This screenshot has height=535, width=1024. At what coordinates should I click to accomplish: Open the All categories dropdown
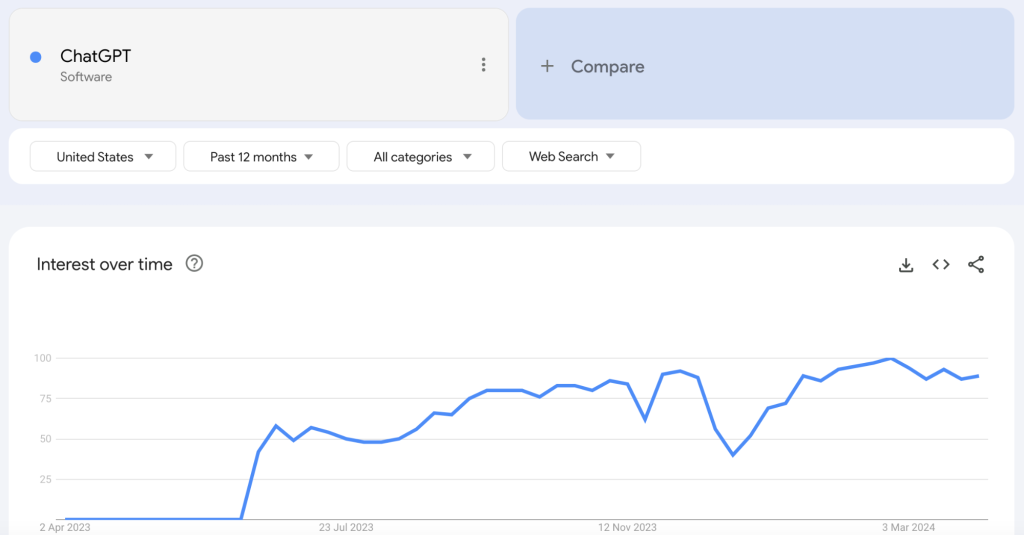point(421,157)
